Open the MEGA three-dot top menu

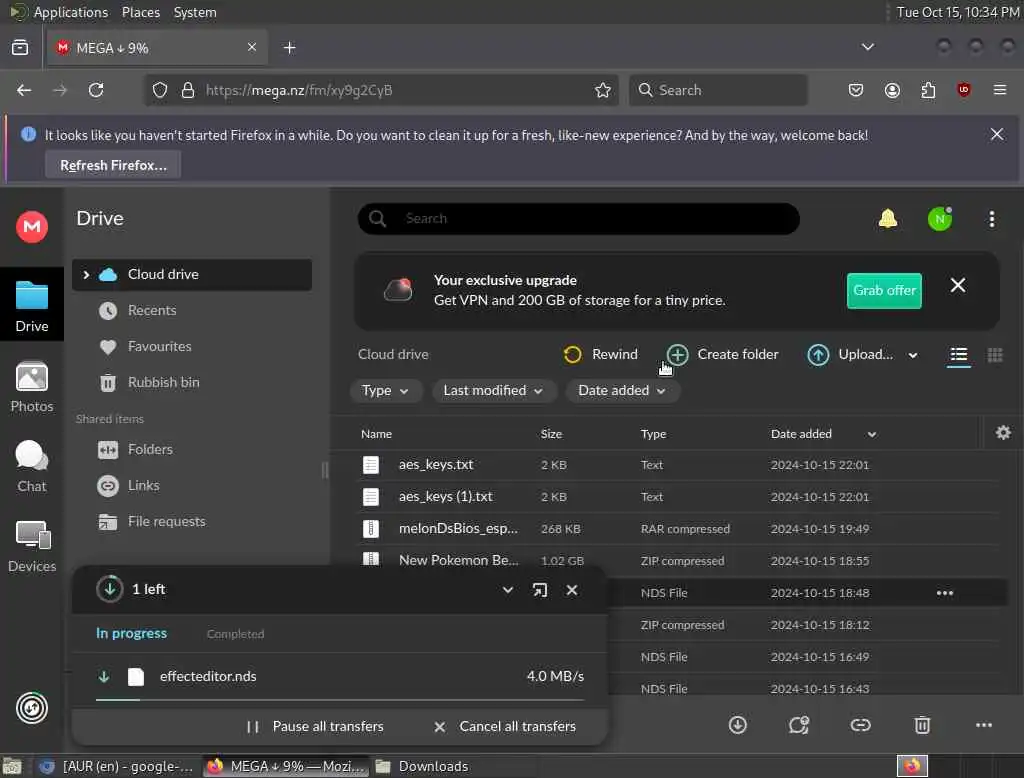[991, 219]
